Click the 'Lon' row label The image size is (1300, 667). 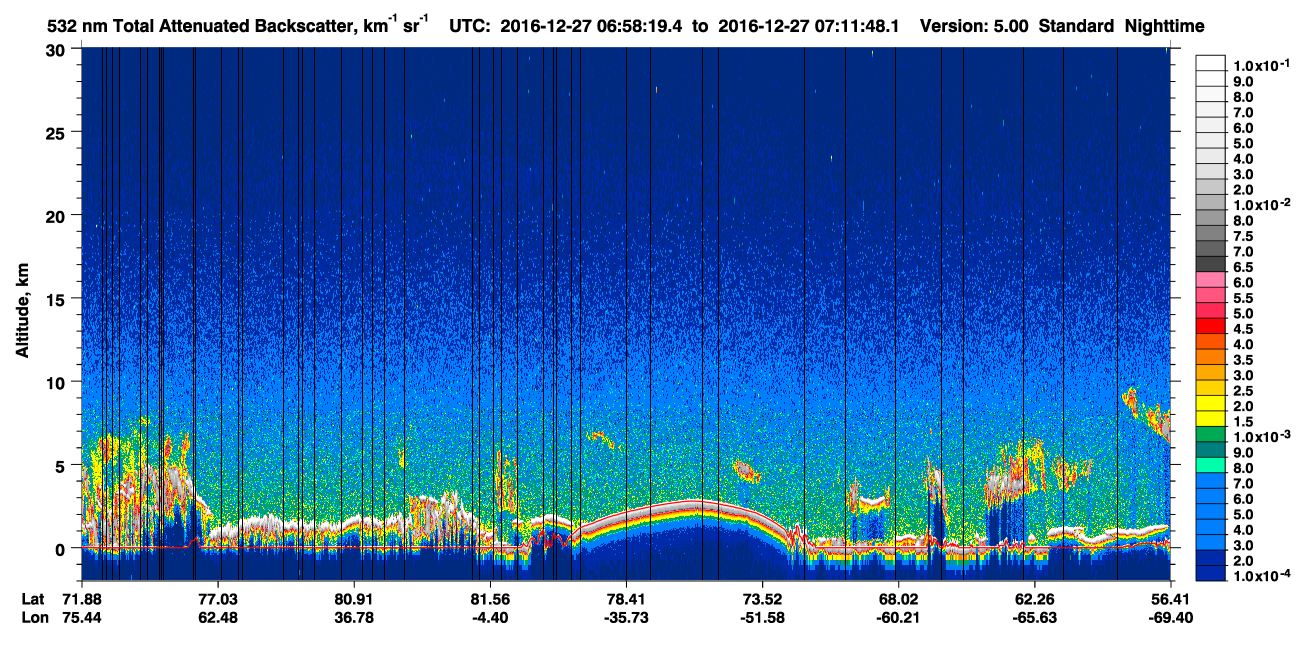coord(33,617)
